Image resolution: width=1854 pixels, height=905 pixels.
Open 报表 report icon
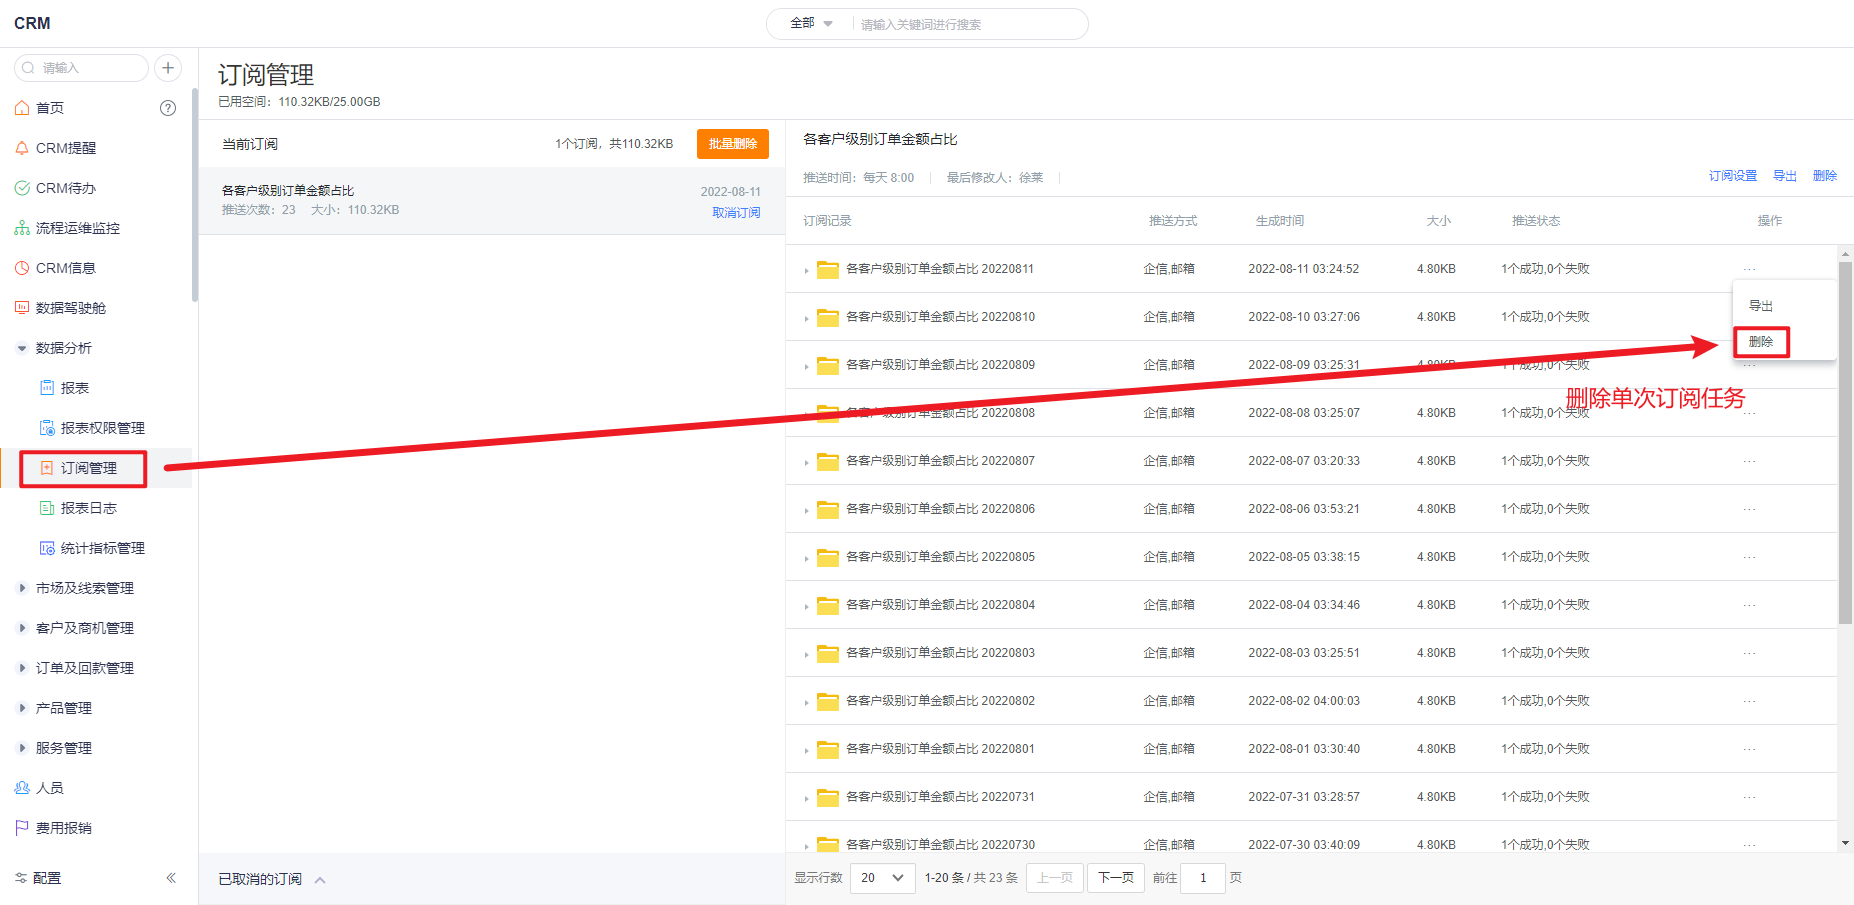[x=47, y=388]
